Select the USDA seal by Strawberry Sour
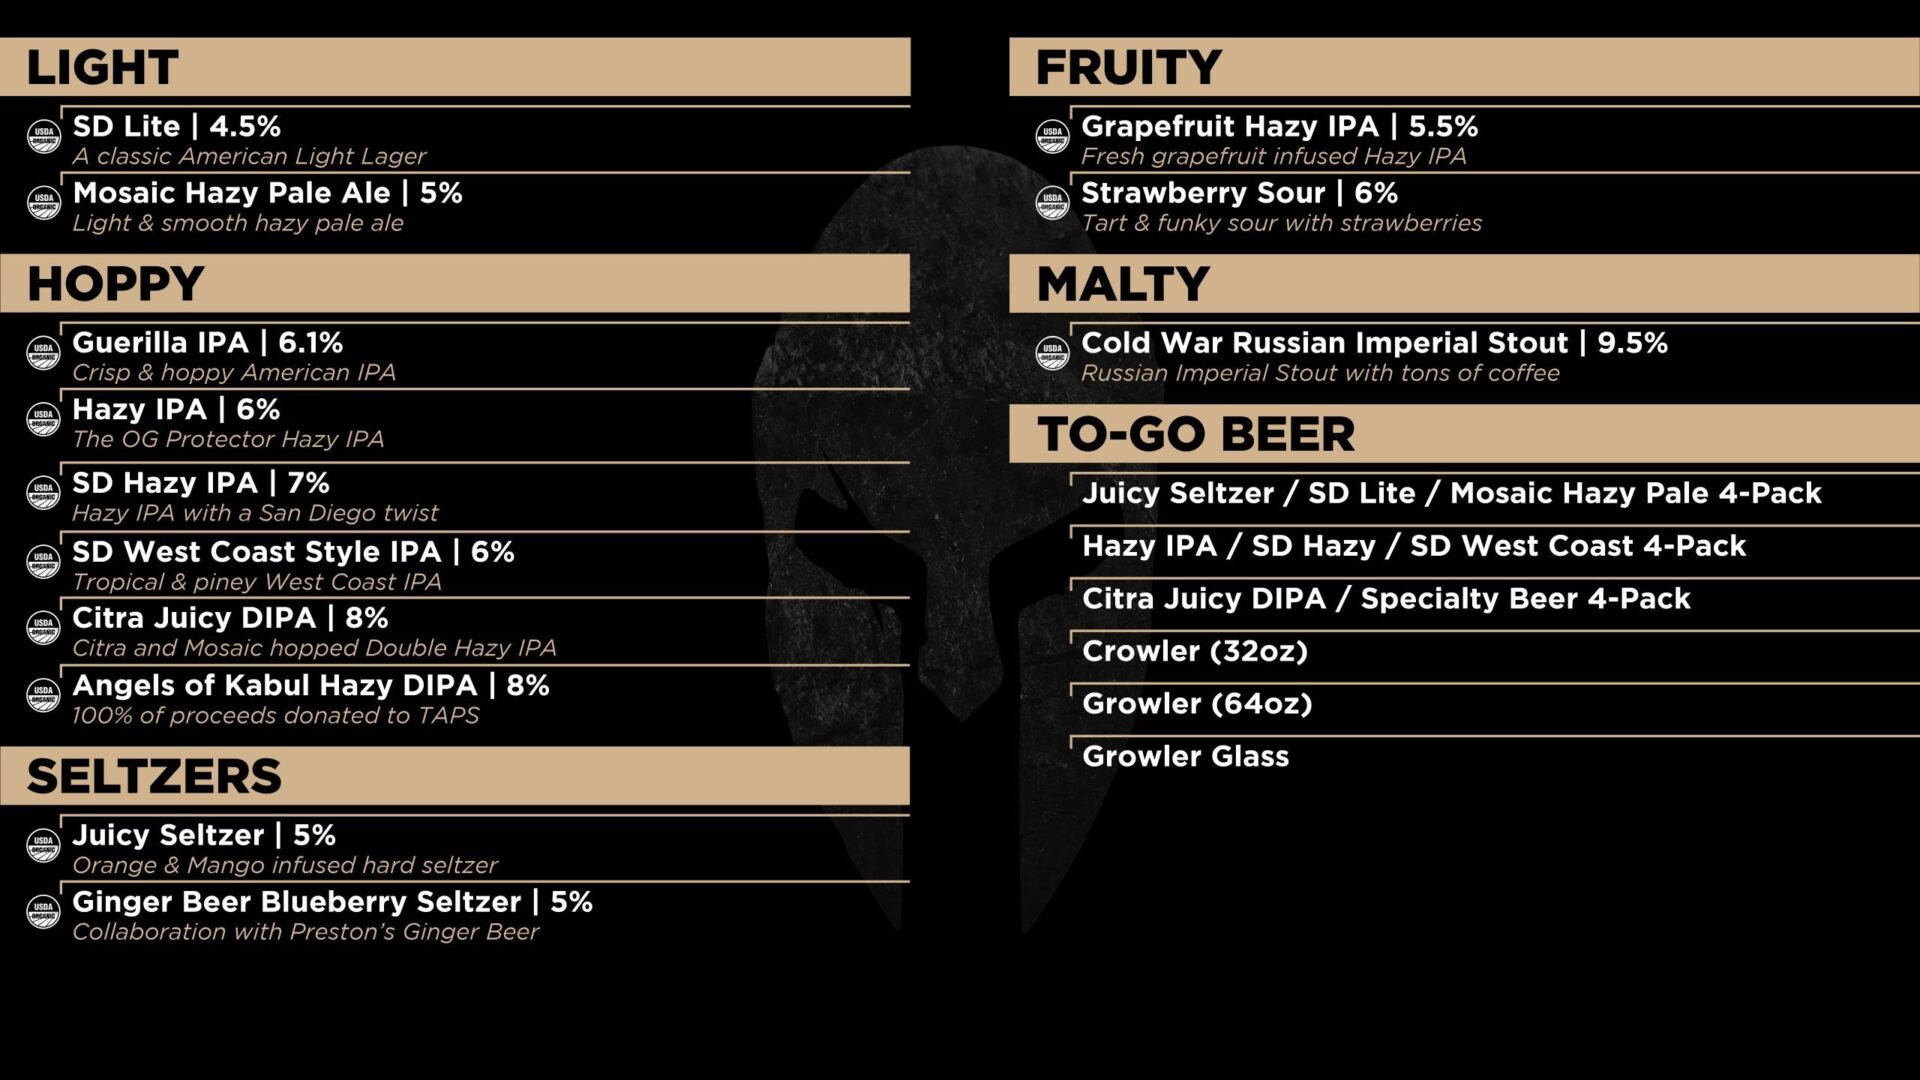1920x1080 pixels. click(1052, 202)
